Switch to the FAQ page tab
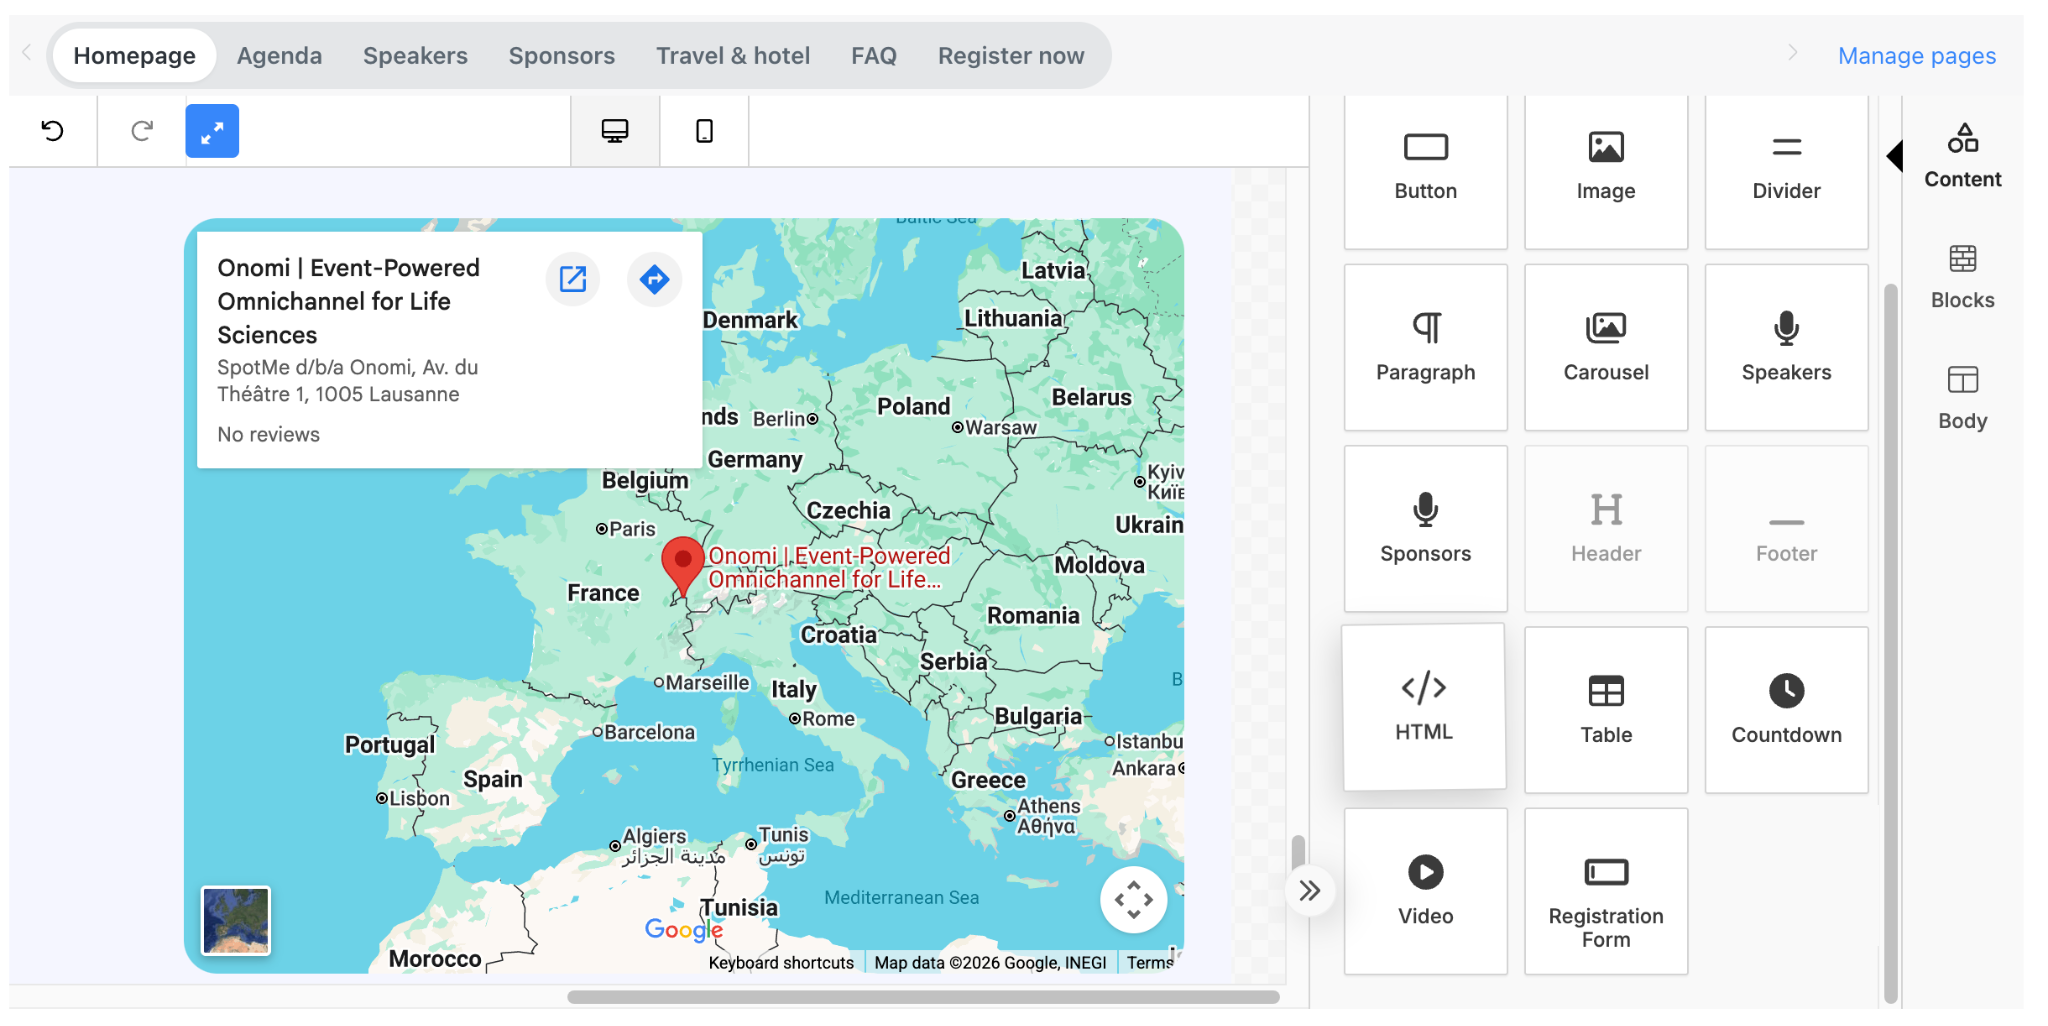2048x1026 pixels. tap(874, 56)
